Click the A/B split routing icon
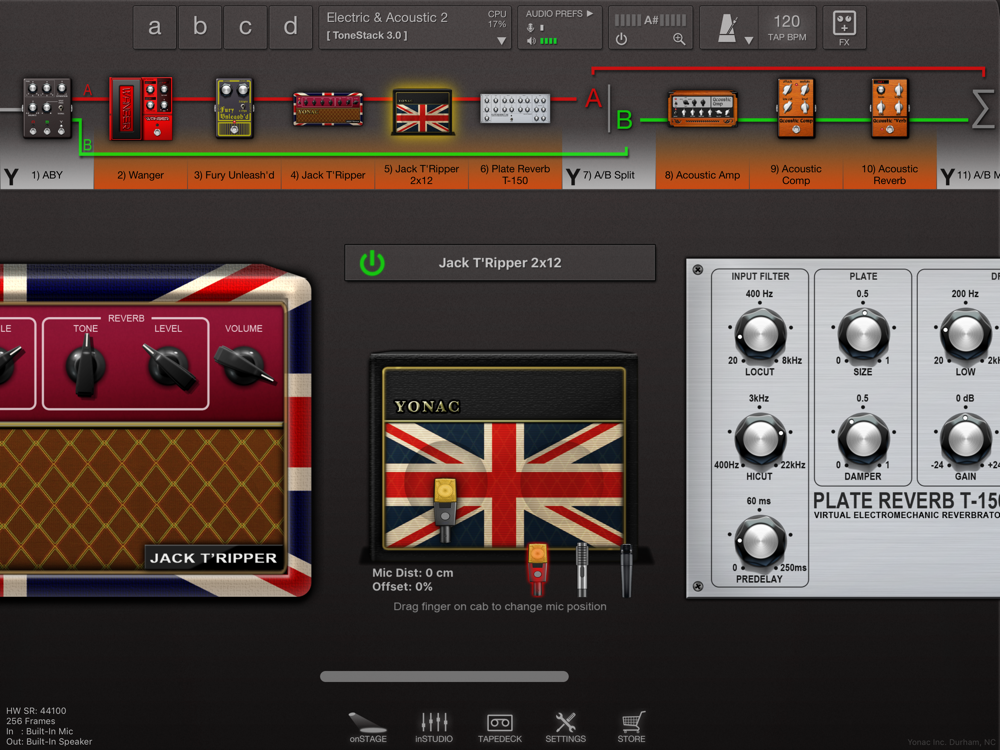 [609, 108]
